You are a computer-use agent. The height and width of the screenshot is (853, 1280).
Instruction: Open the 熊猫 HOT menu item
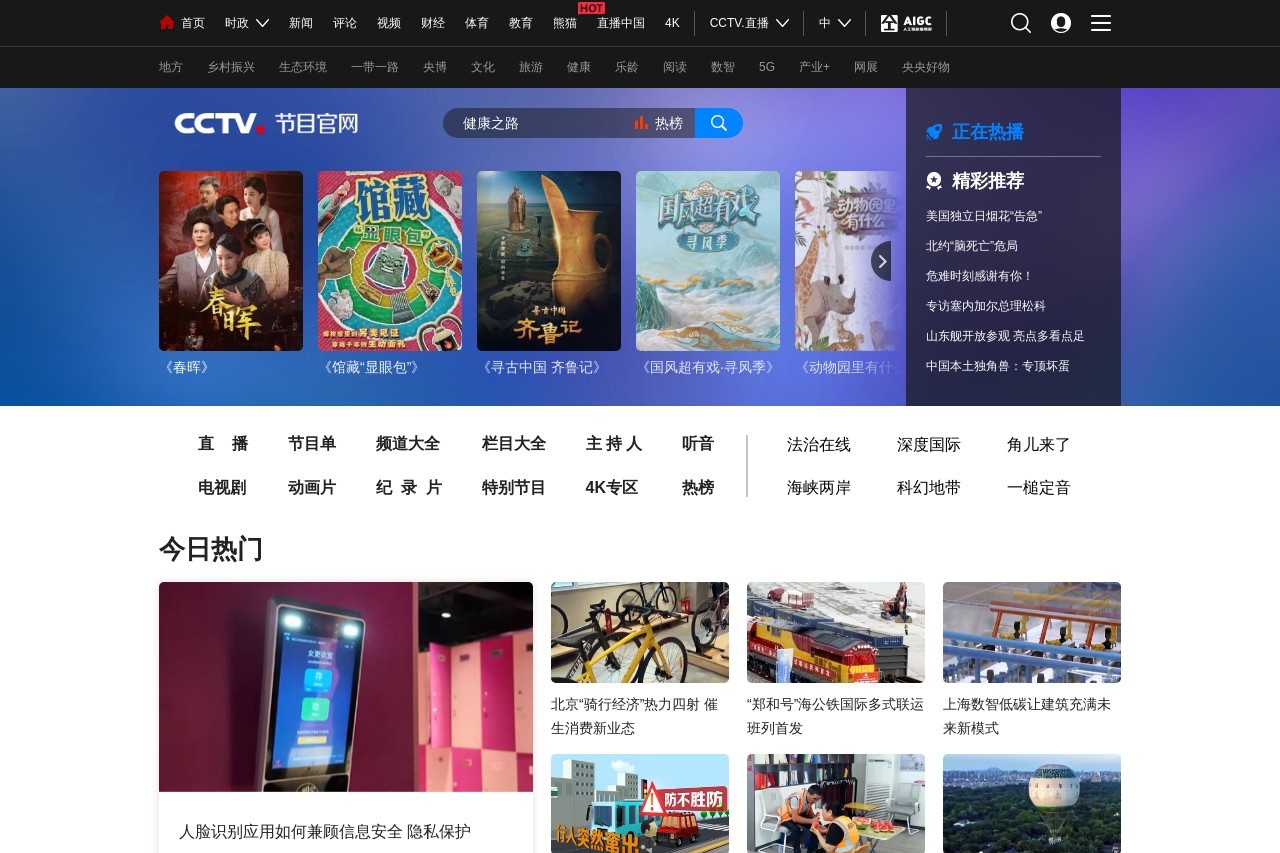click(565, 23)
